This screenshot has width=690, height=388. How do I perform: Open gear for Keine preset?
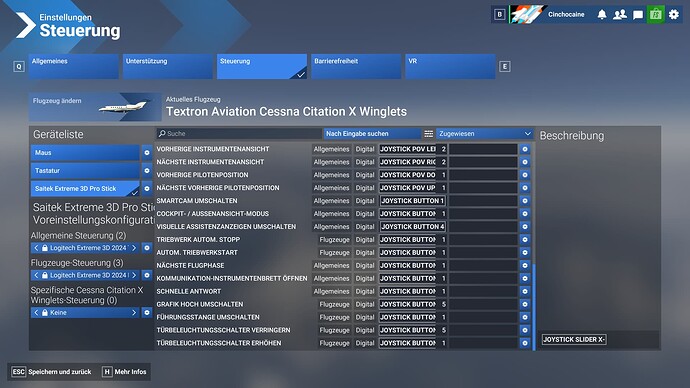tap(147, 313)
